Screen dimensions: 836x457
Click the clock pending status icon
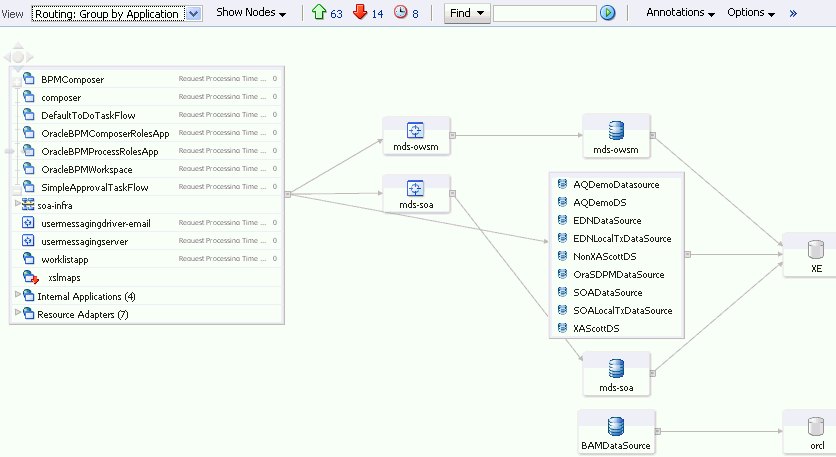pos(400,12)
